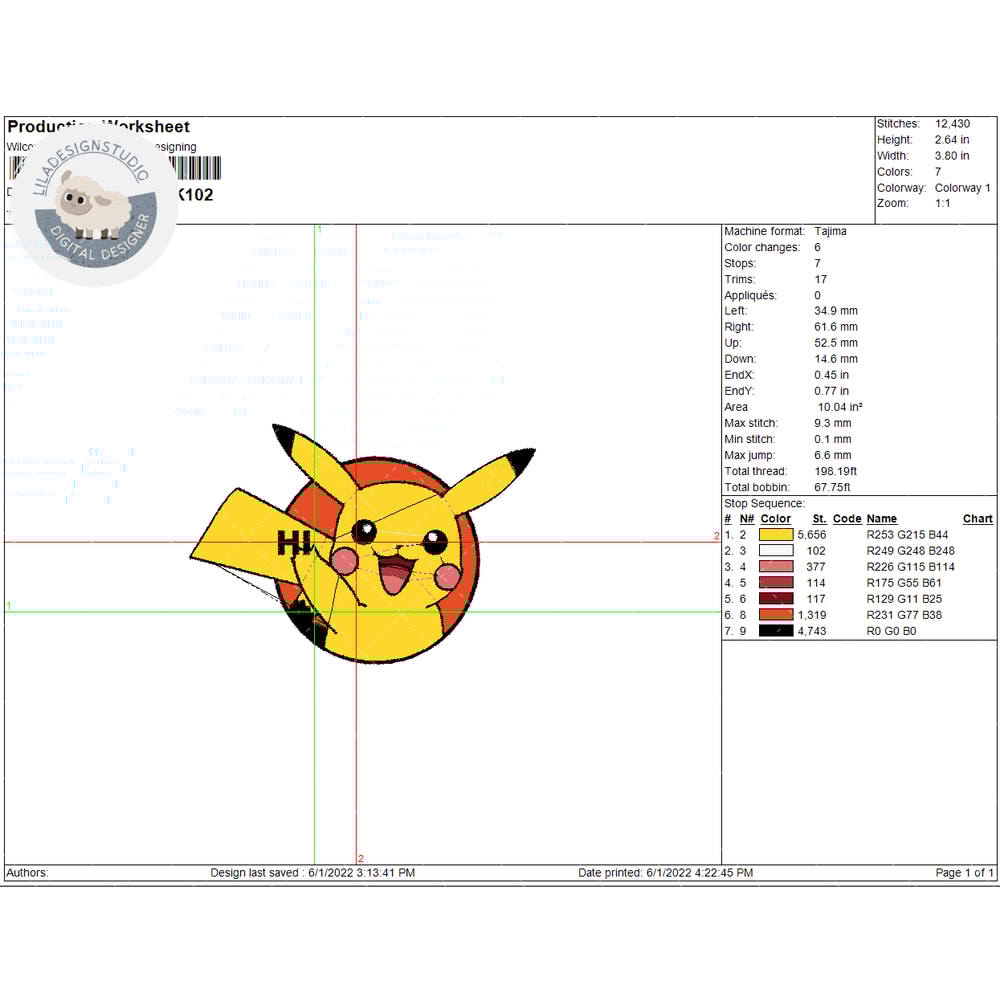This screenshot has width=1000, height=1000.
Task: Click the brownish-red R175 G55 B61 swatch
Action: pyautogui.click(x=776, y=583)
